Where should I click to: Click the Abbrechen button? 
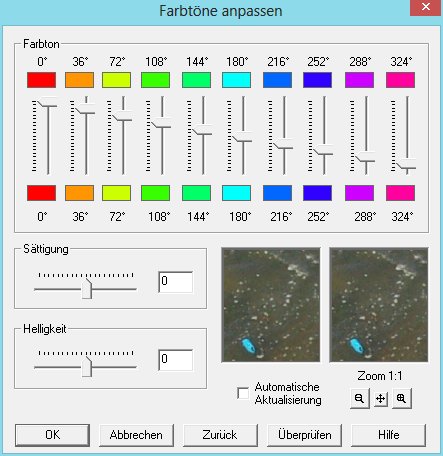tap(136, 435)
